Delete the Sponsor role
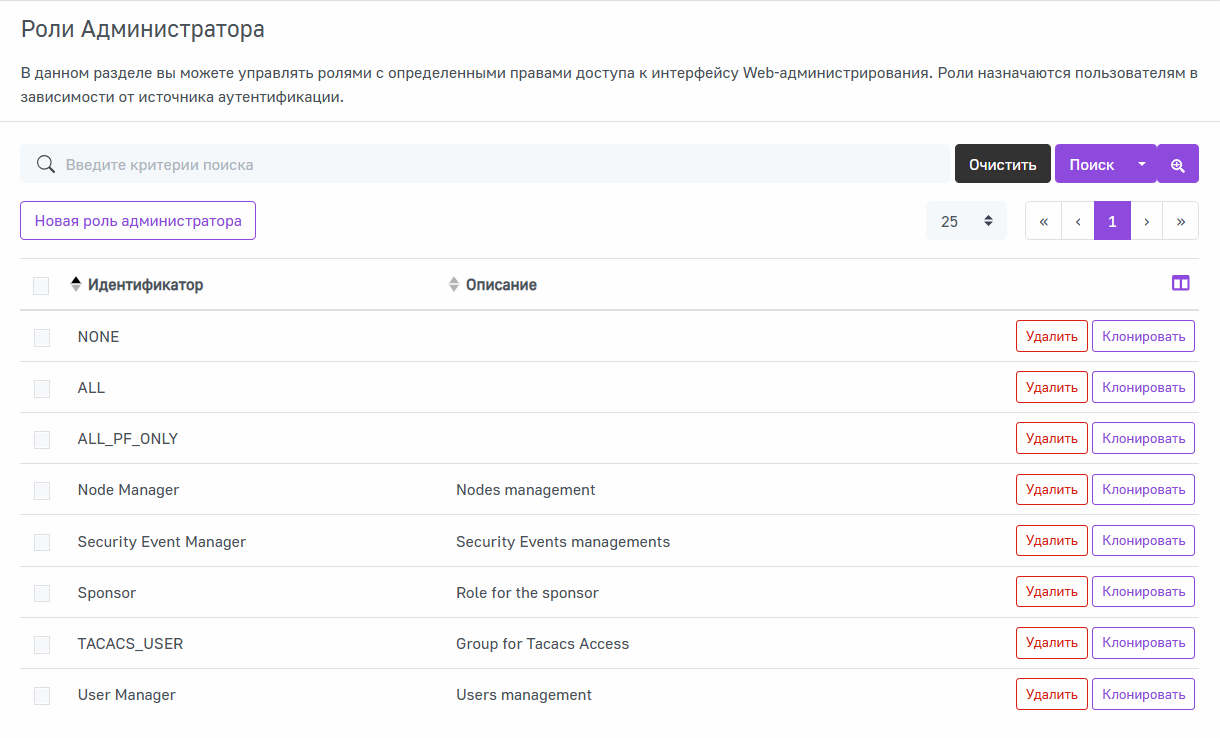Viewport: 1220px width, 738px height. [x=1051, y=592]
